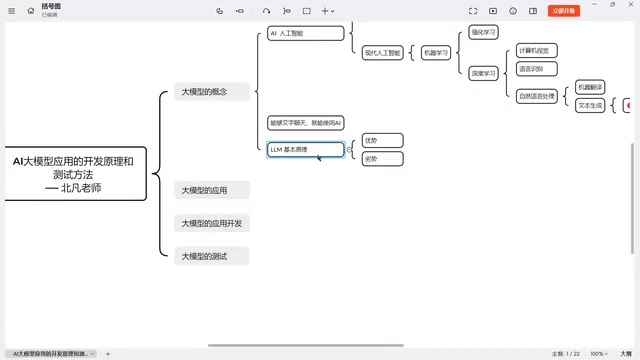Select the 强化学习 node
The height and width of the screenshot is (360, 640).
click(x=483, y=32)
